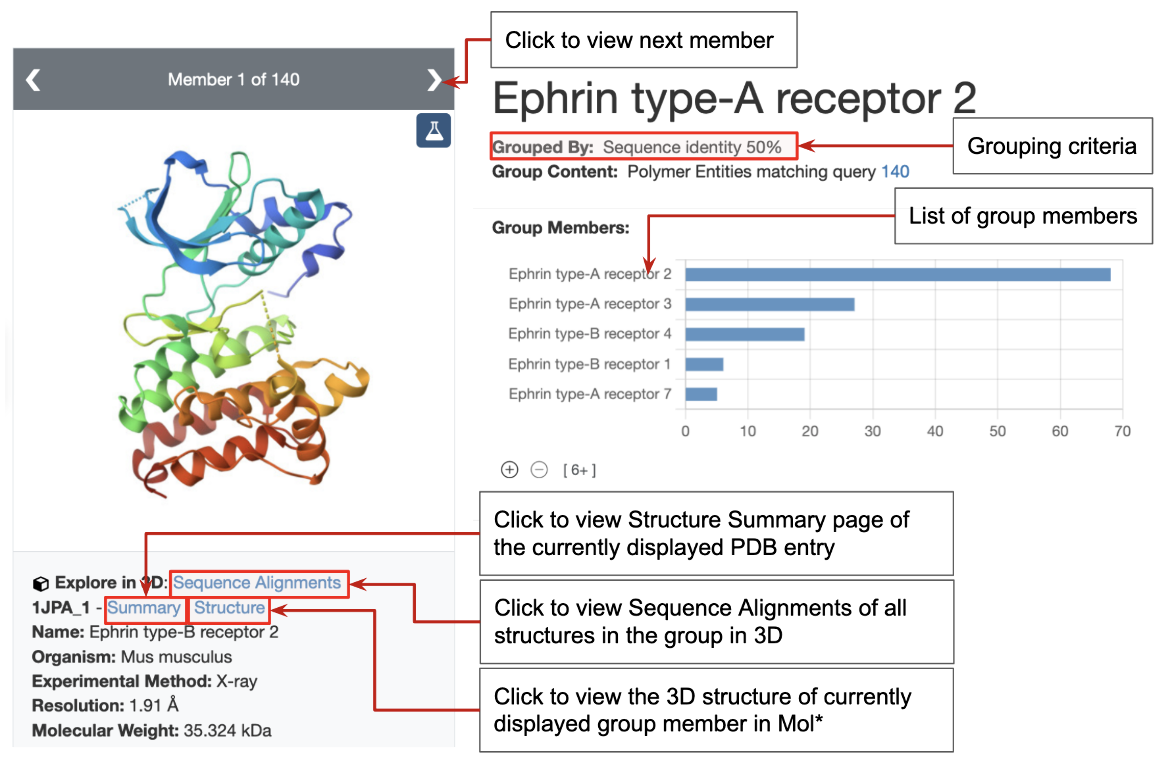The image size is (1170, 763).
Task: Click the Ephrin type-A receptor 3 bar
Action: 769,304
